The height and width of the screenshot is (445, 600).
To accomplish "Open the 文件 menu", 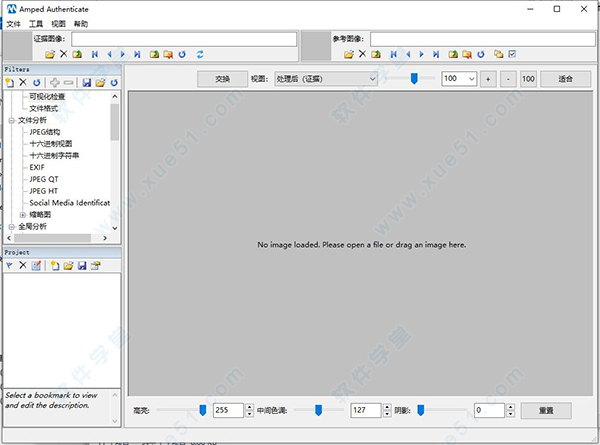I will coord(13,24).
